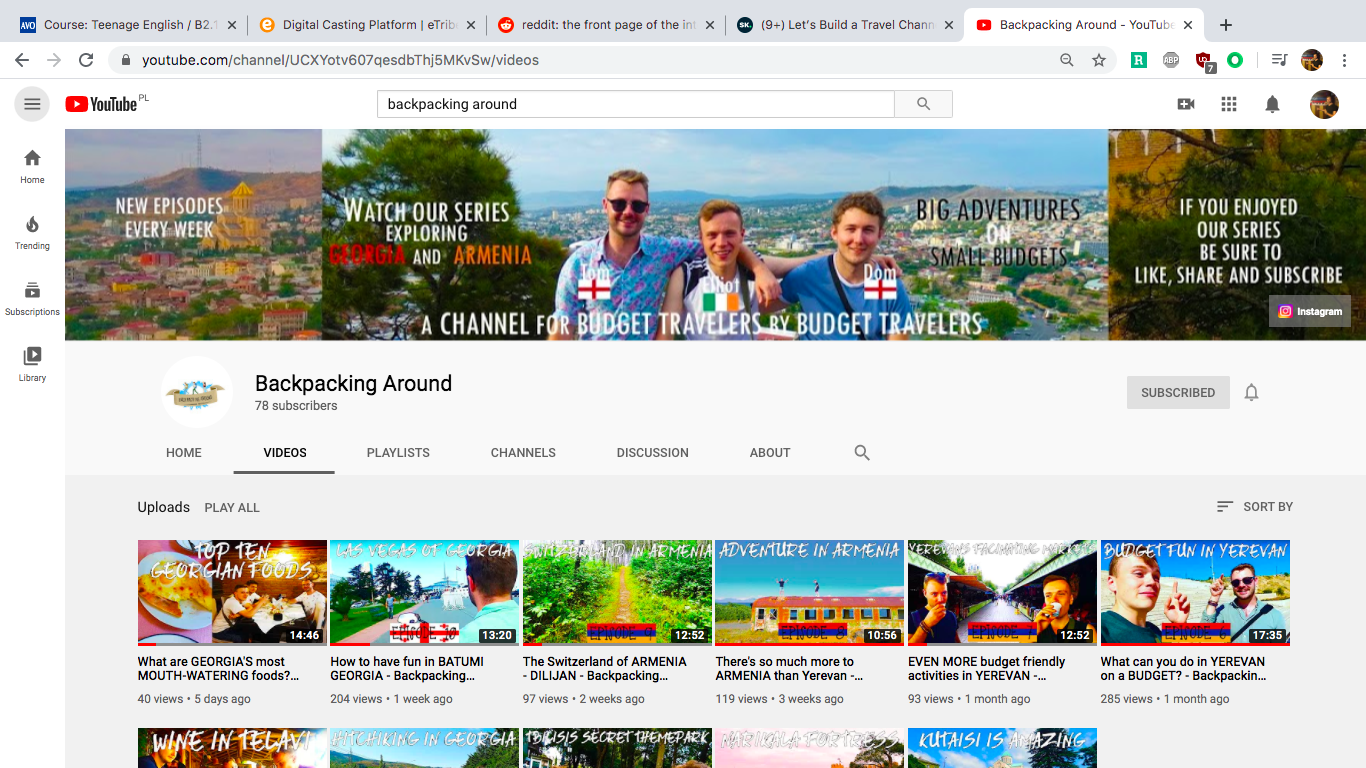Open a new browser tab
Viewport: 1366px width, 768px height.
click(x=1226, y=25)
